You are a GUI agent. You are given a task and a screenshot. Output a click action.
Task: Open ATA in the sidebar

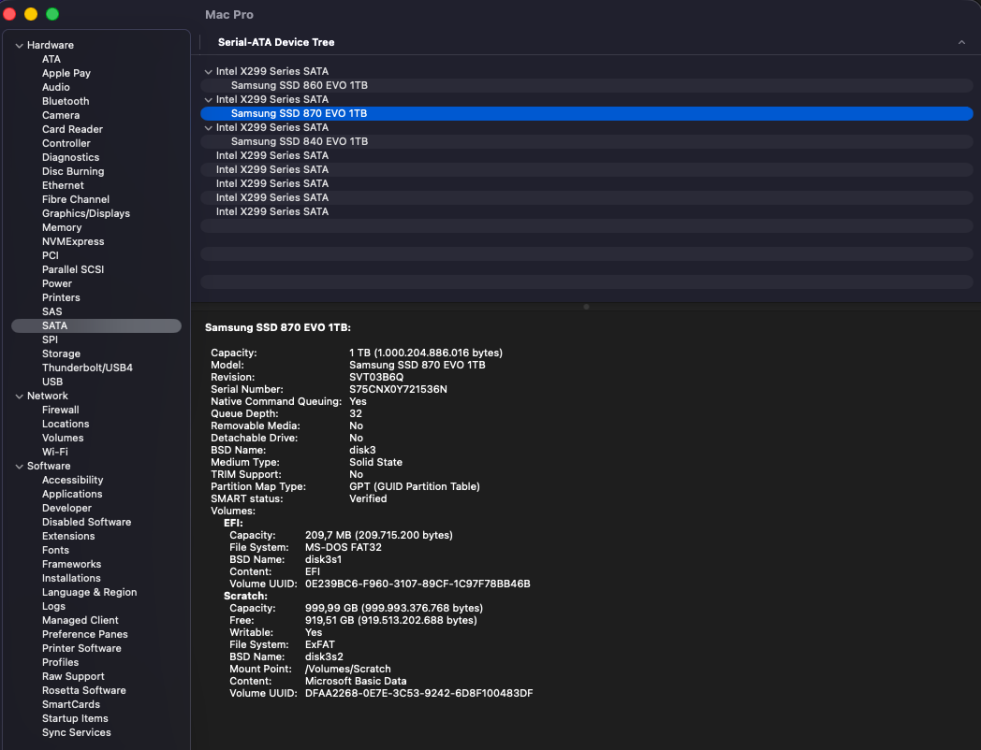pos(51,59)
